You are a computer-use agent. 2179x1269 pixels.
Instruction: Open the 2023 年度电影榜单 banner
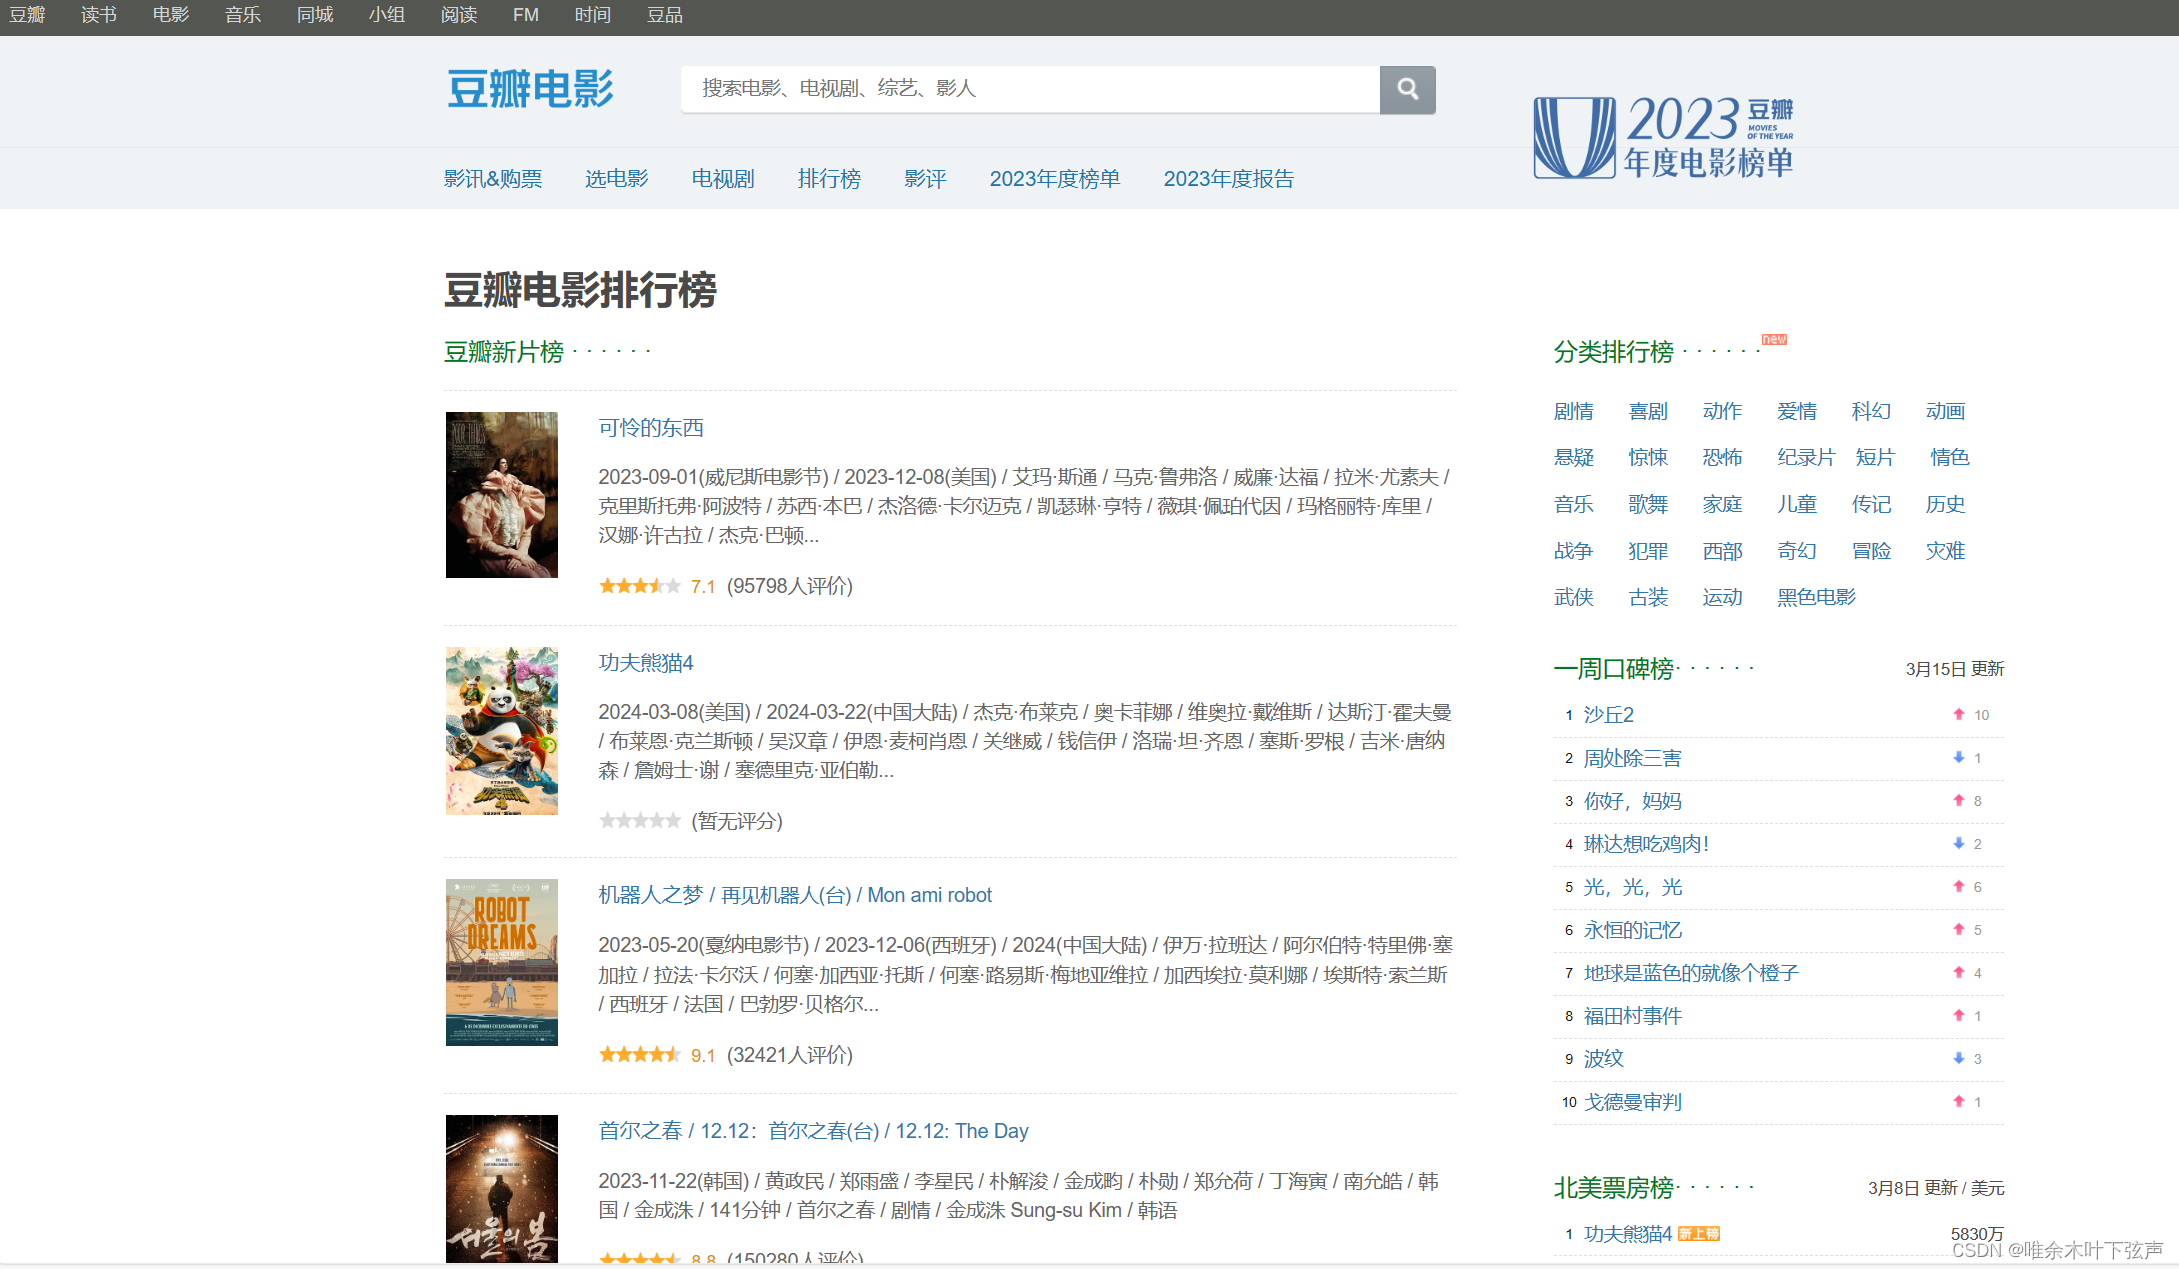[x=1664, y=137]
